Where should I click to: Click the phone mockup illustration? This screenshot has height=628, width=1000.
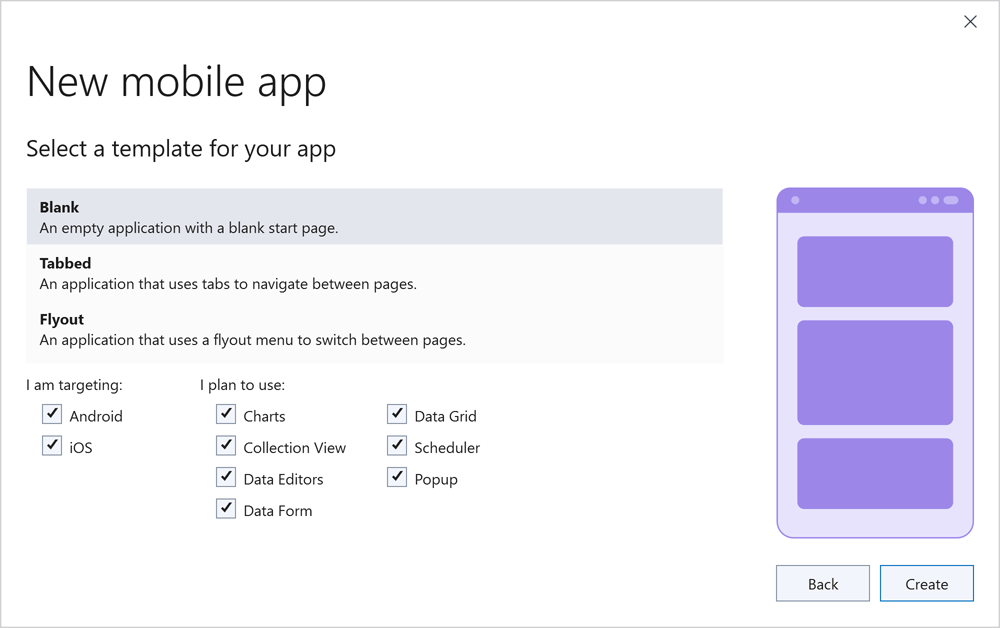(875, 362)
